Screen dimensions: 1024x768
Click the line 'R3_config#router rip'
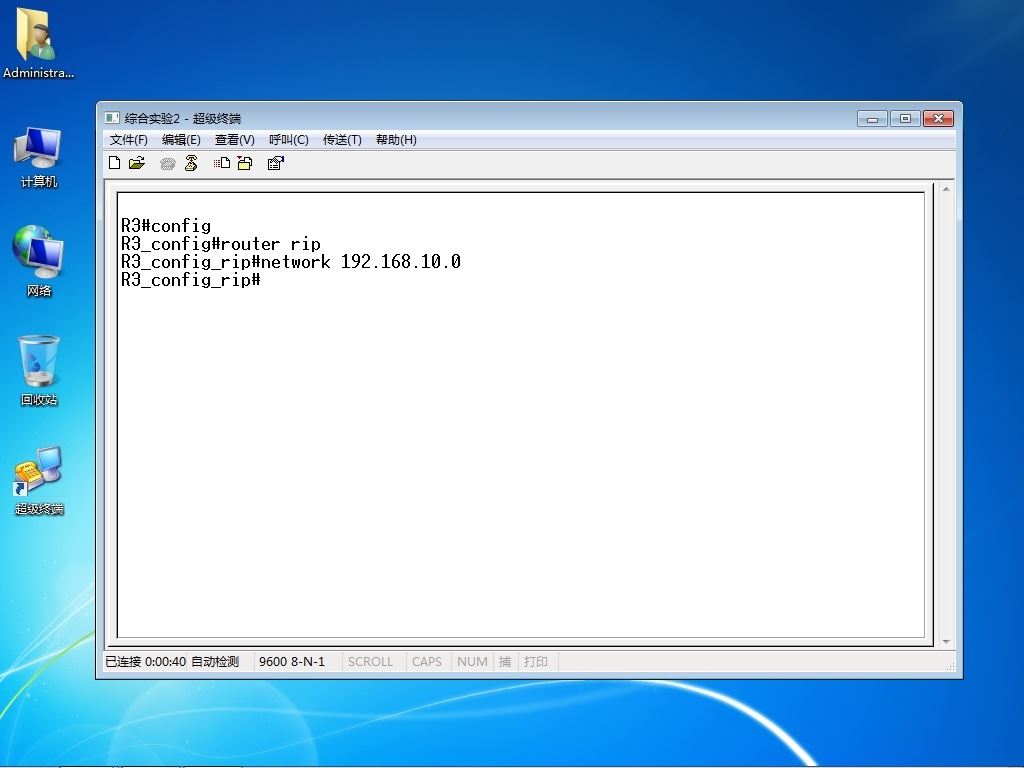(x=221, y=244)
